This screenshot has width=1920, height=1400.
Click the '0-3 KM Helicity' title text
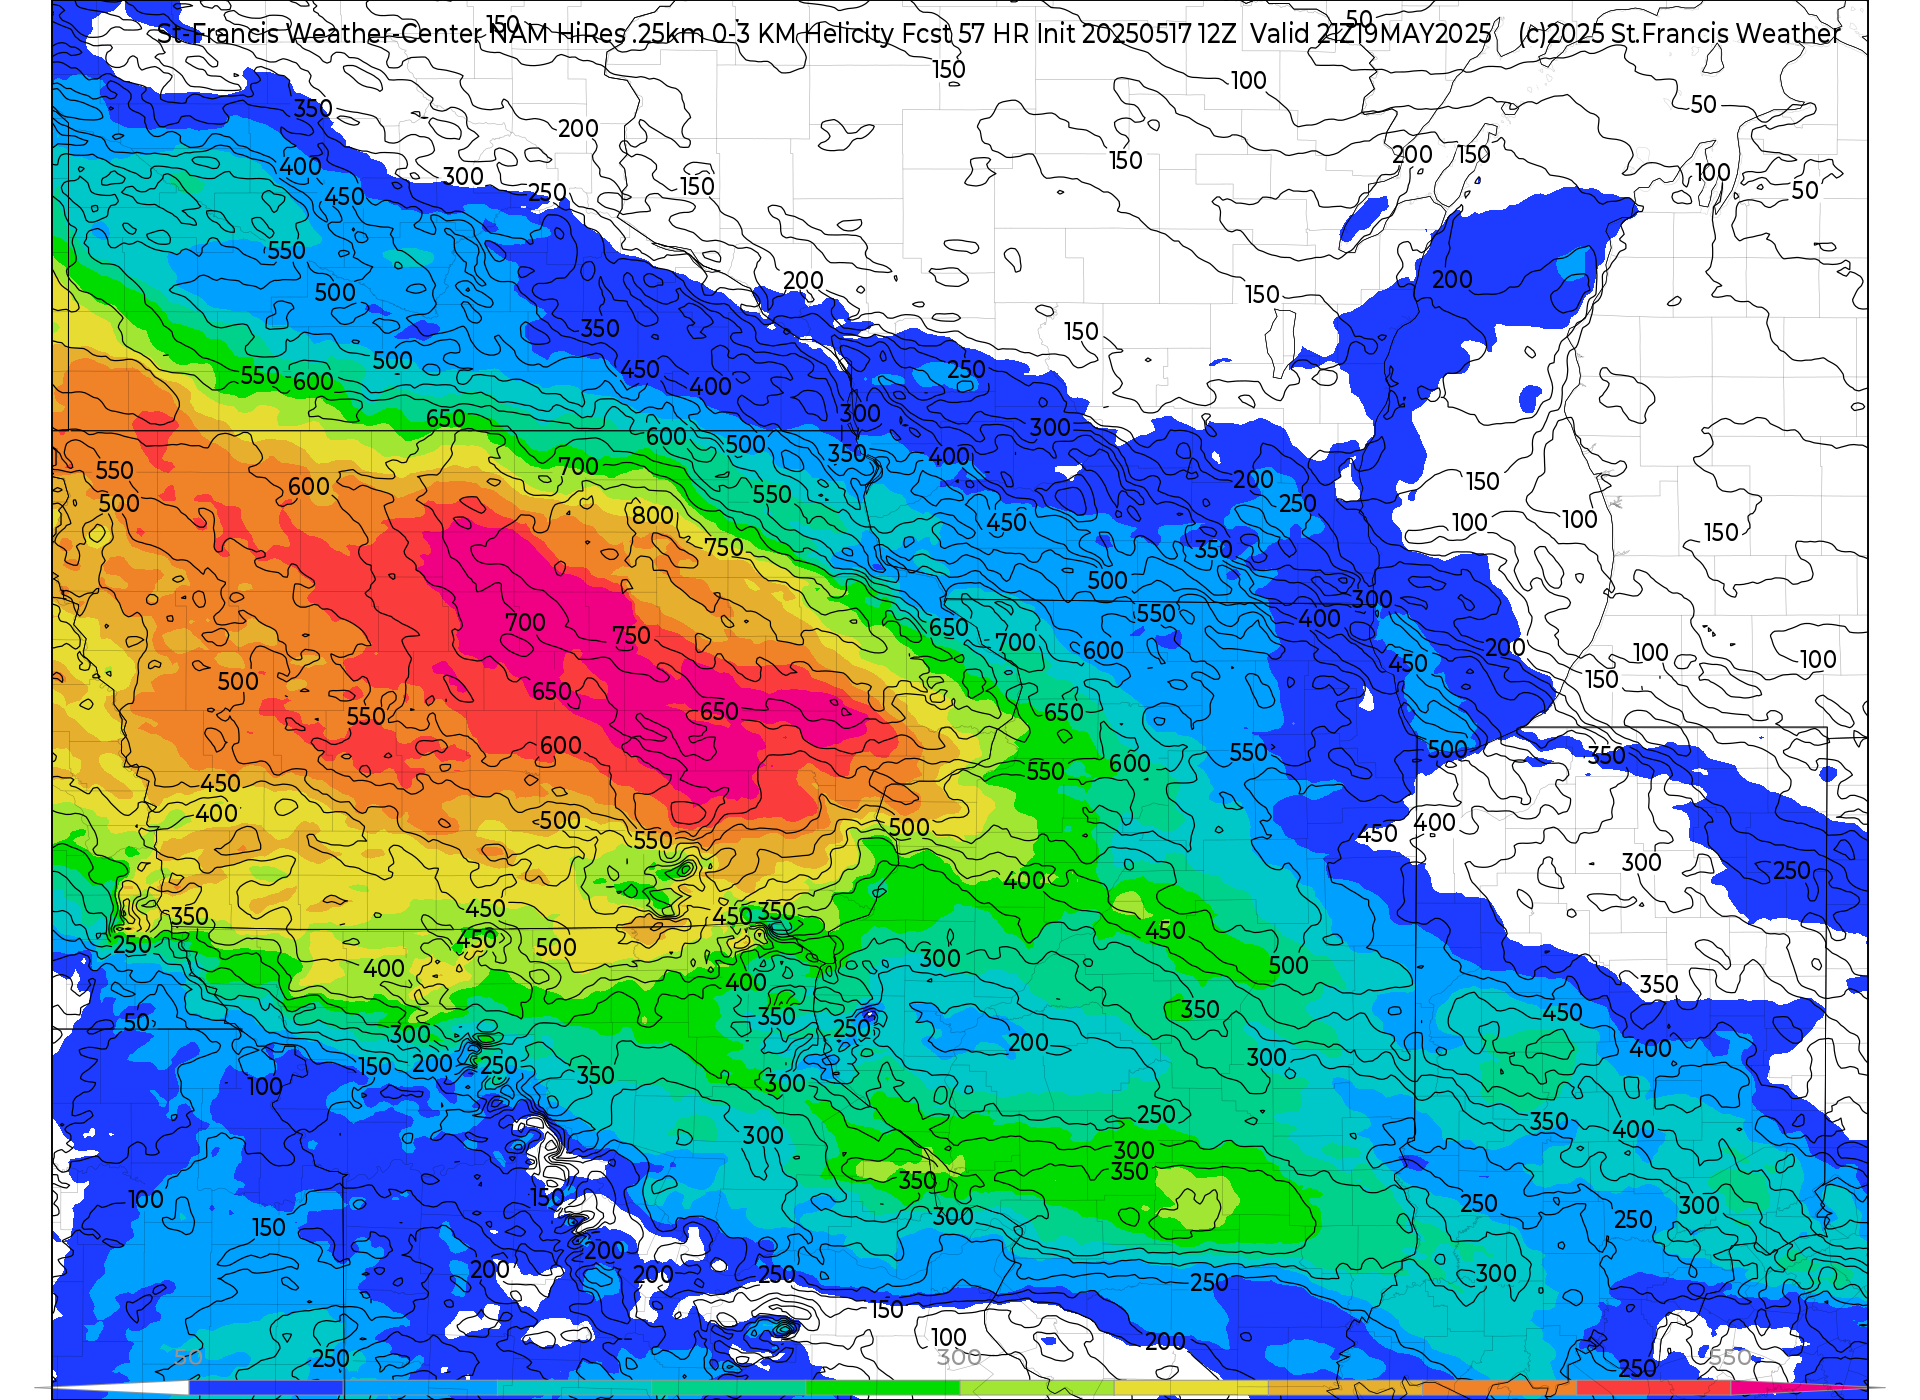coord(802,34)
